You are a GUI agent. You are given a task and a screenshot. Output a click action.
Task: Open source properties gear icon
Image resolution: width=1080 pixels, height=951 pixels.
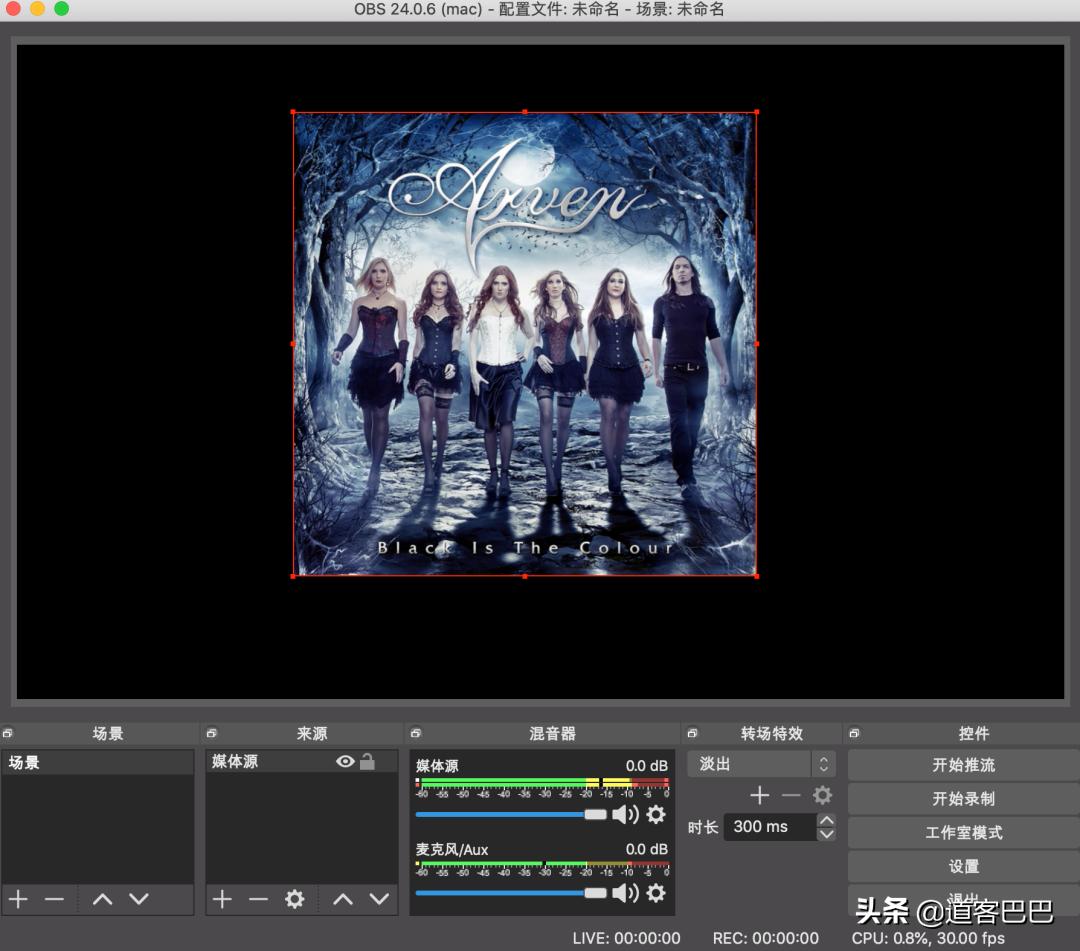click(x=295, y=899)
